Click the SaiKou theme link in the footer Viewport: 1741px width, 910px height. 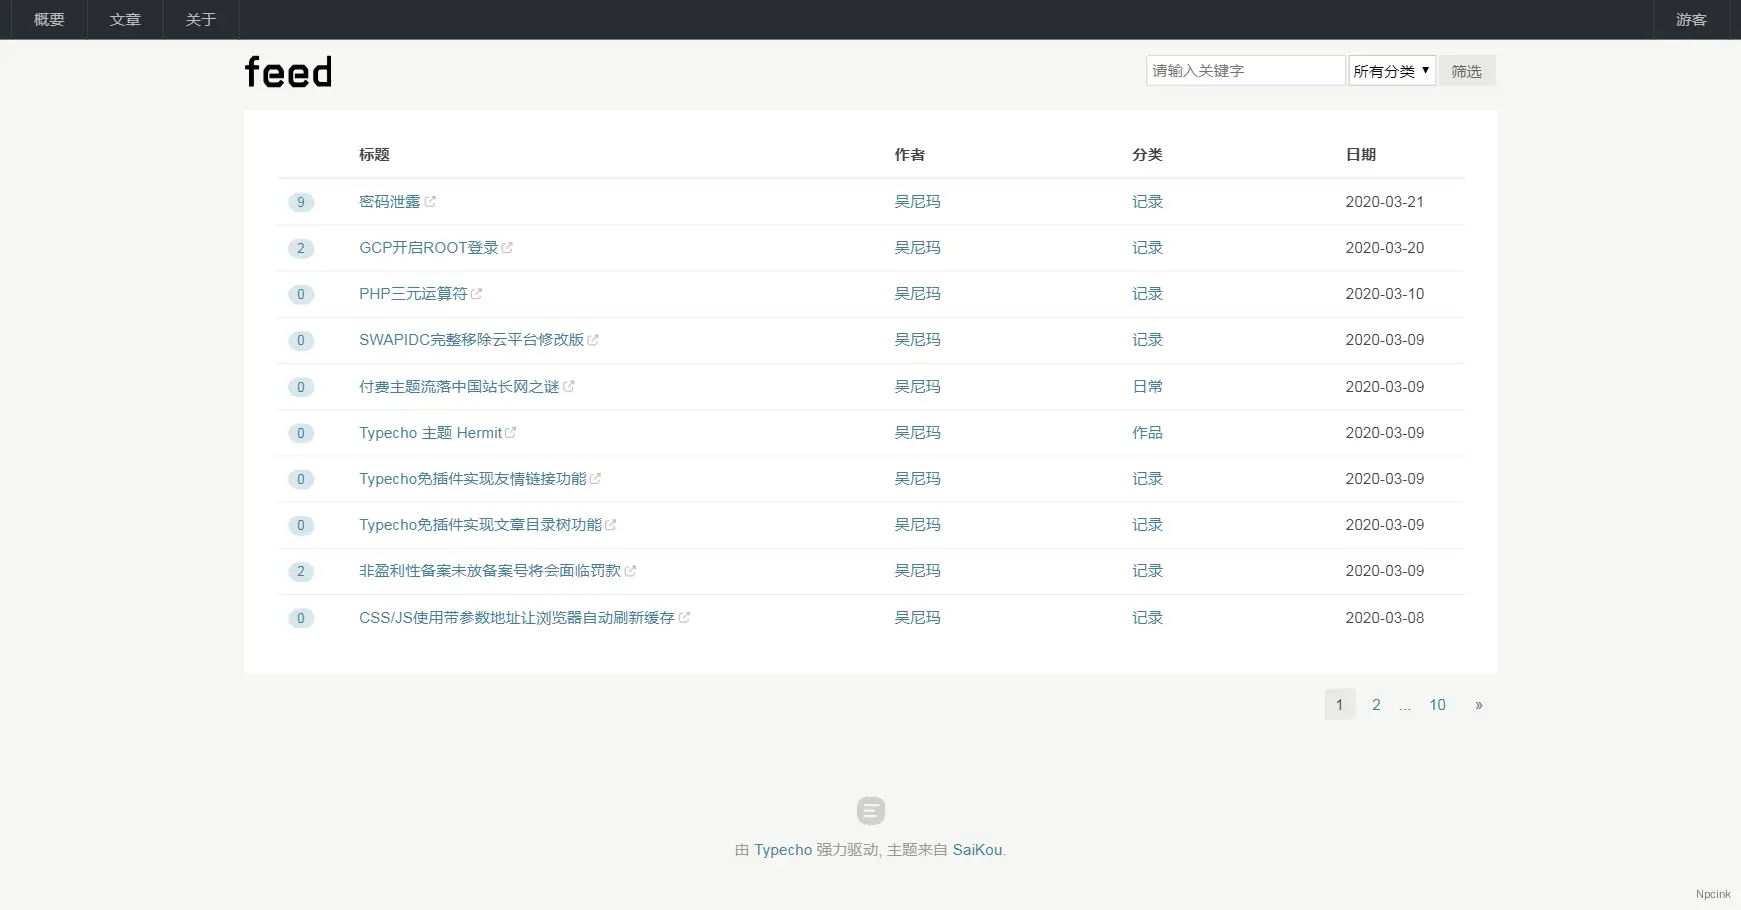pos(977,849)
